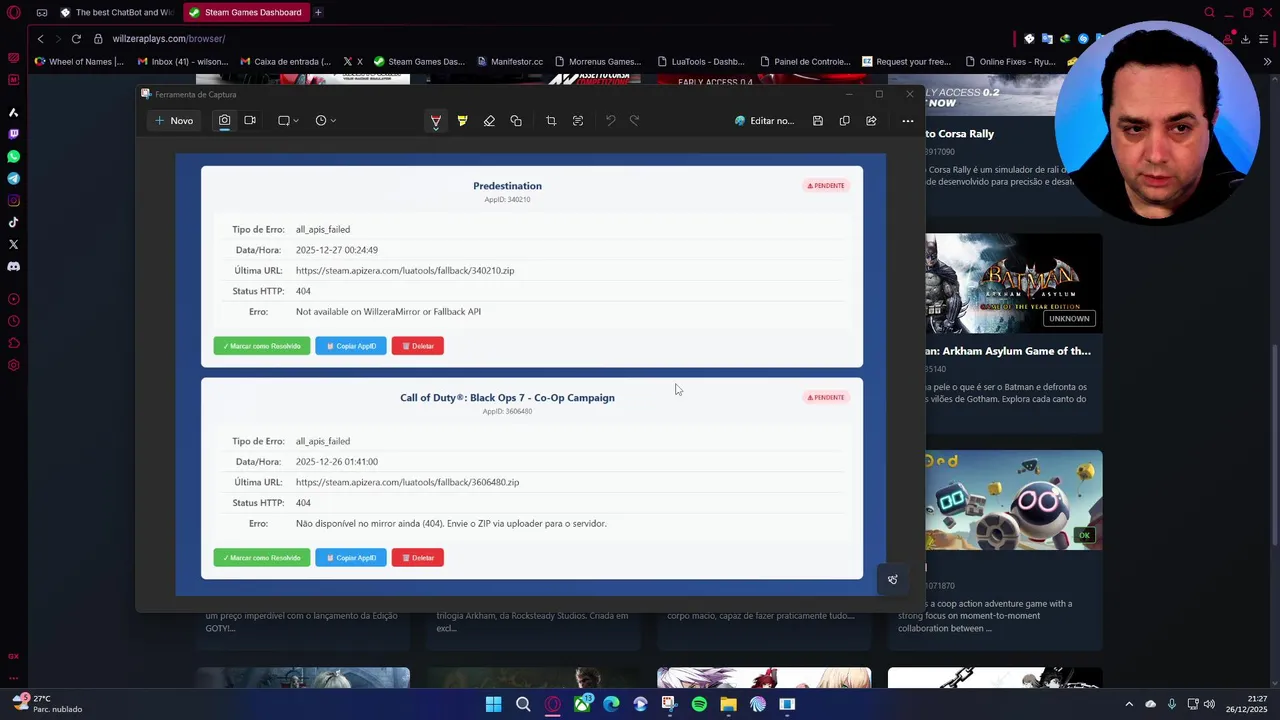Screen dimensions: 1280x720
Task: Open the Inbox (41) Gmail bookmark
Action: 183,61
